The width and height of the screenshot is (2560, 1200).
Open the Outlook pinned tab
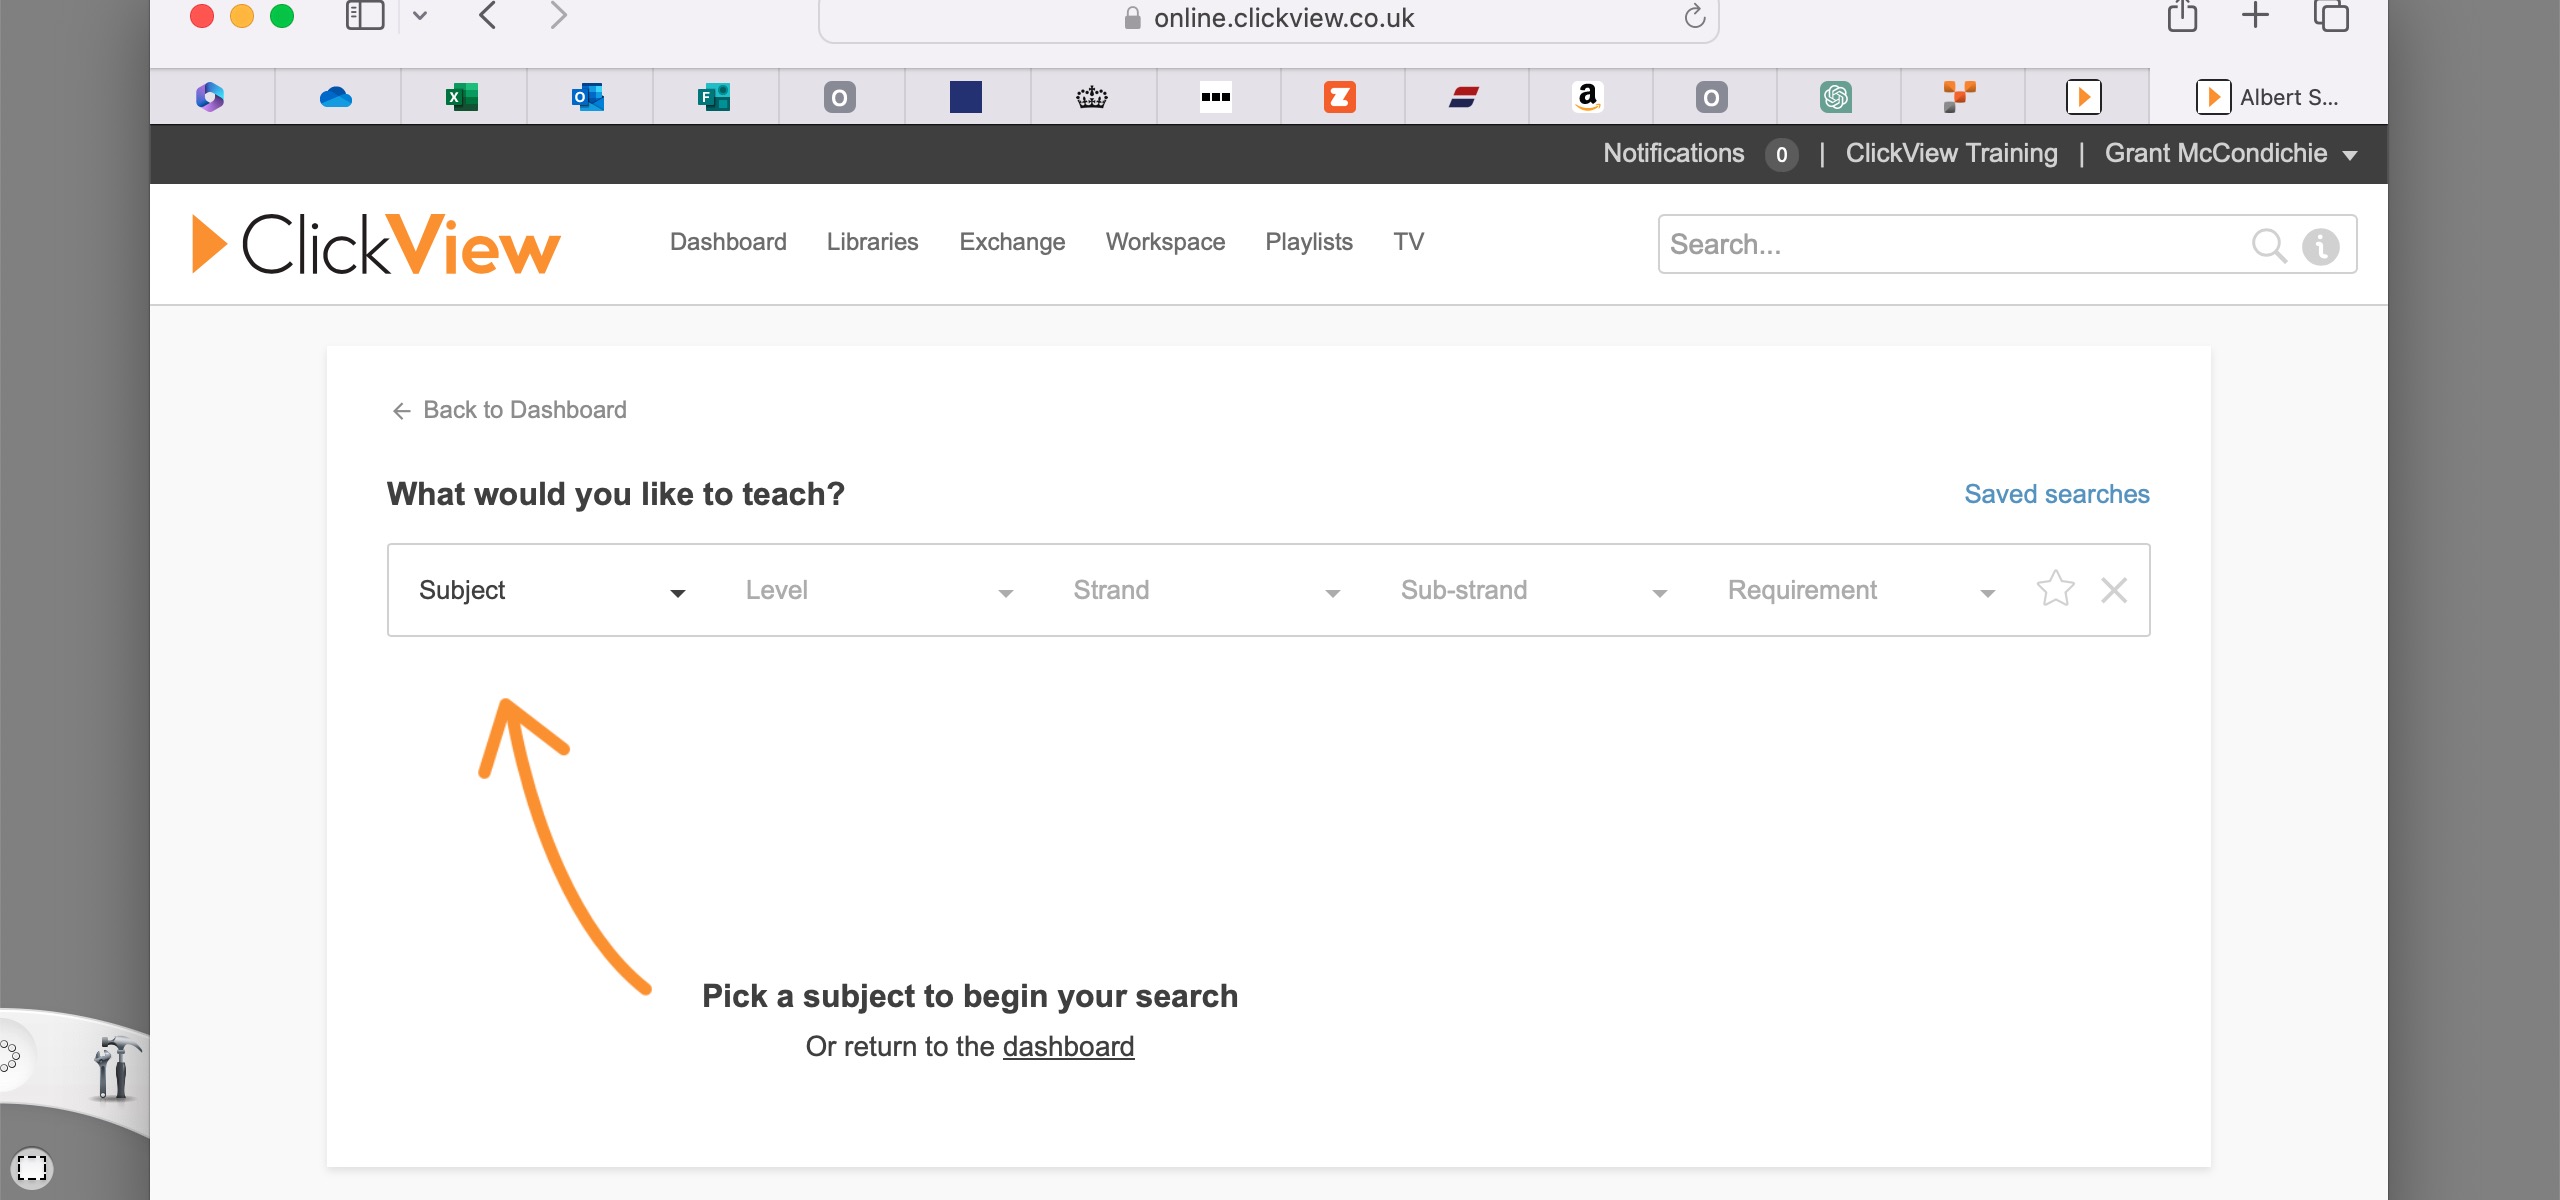[x=588, y=97]
